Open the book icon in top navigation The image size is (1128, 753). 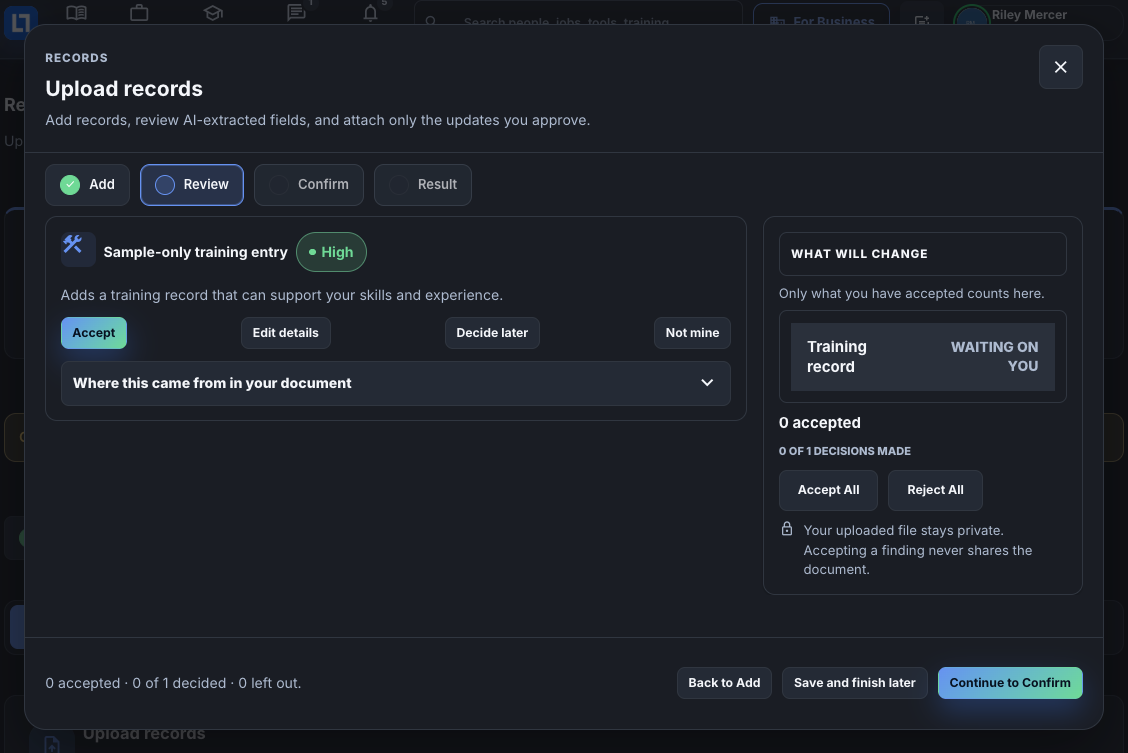(x=76, y=13)
